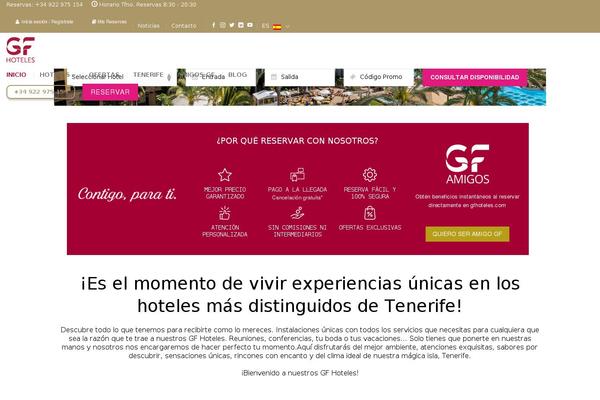Open the Instagram social icon
600x400 pixels.
click(223, 25)
